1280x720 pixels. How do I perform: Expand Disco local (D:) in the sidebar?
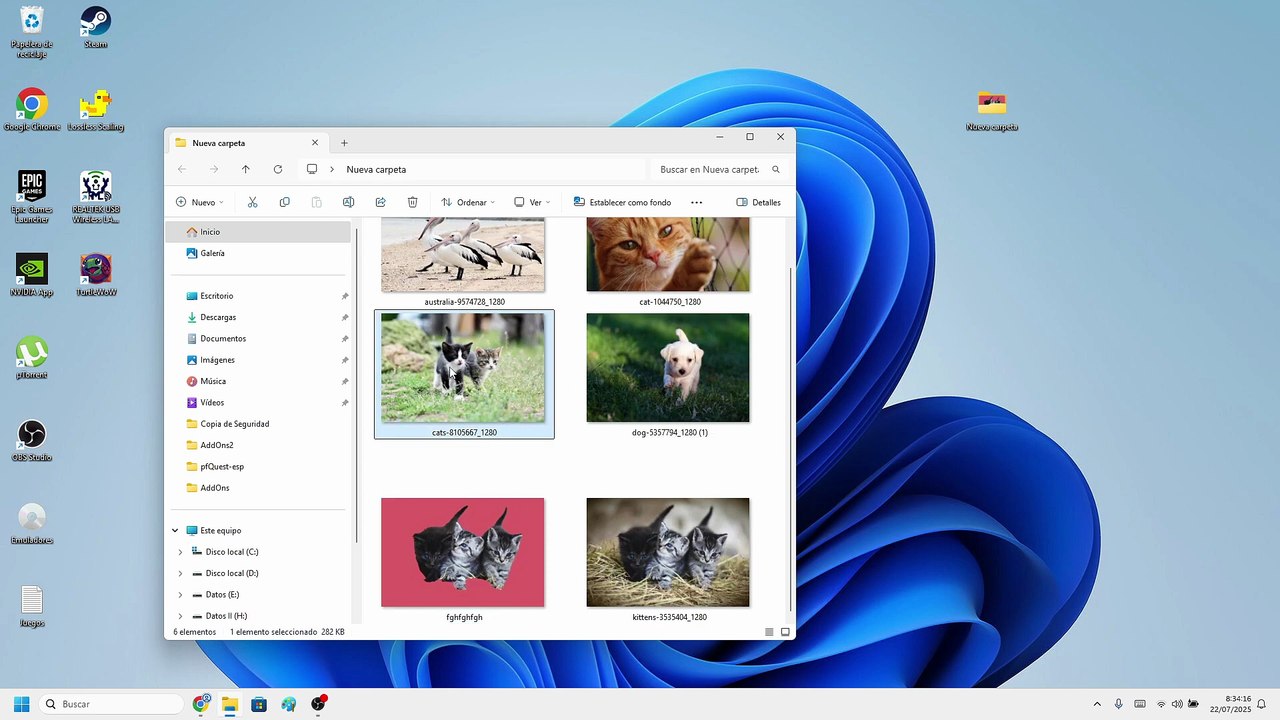coord(181,574)
